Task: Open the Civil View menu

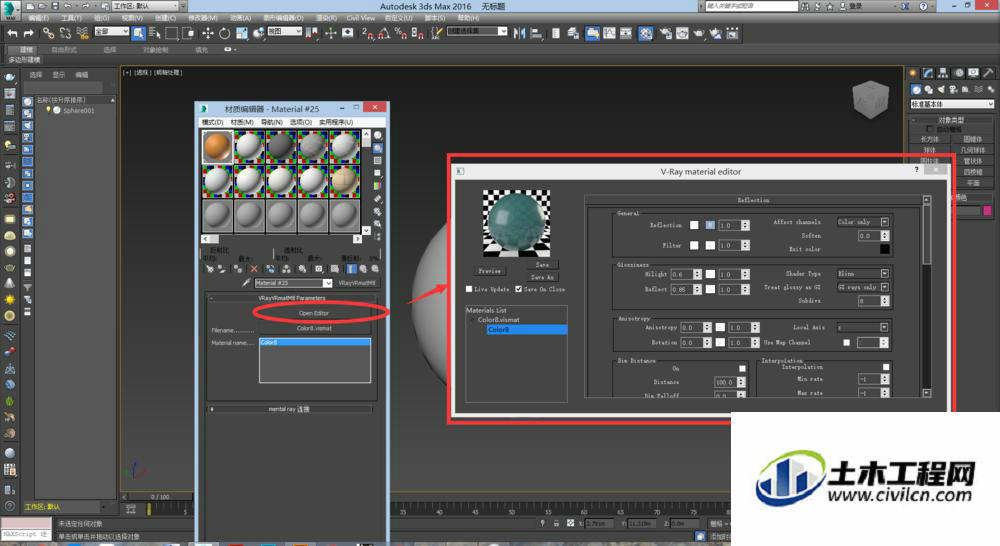Action: [x=360, y=18]
